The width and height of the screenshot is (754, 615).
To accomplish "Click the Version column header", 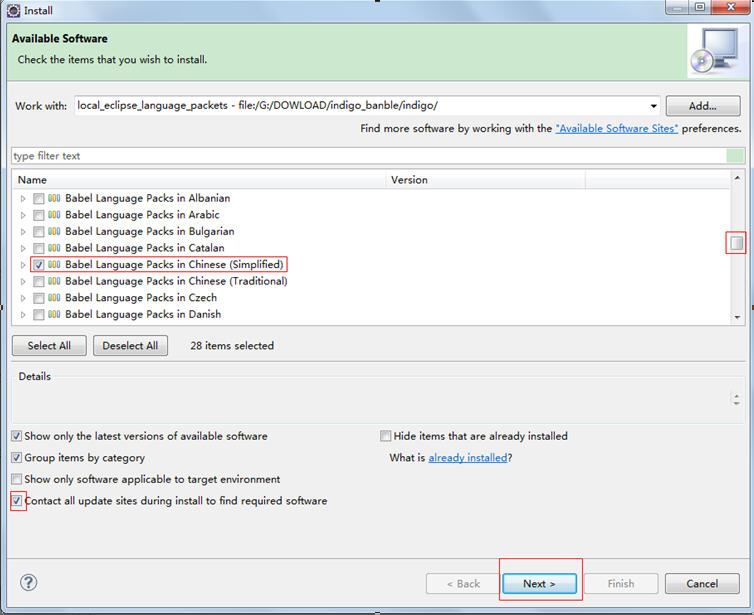I will point(486,180).
